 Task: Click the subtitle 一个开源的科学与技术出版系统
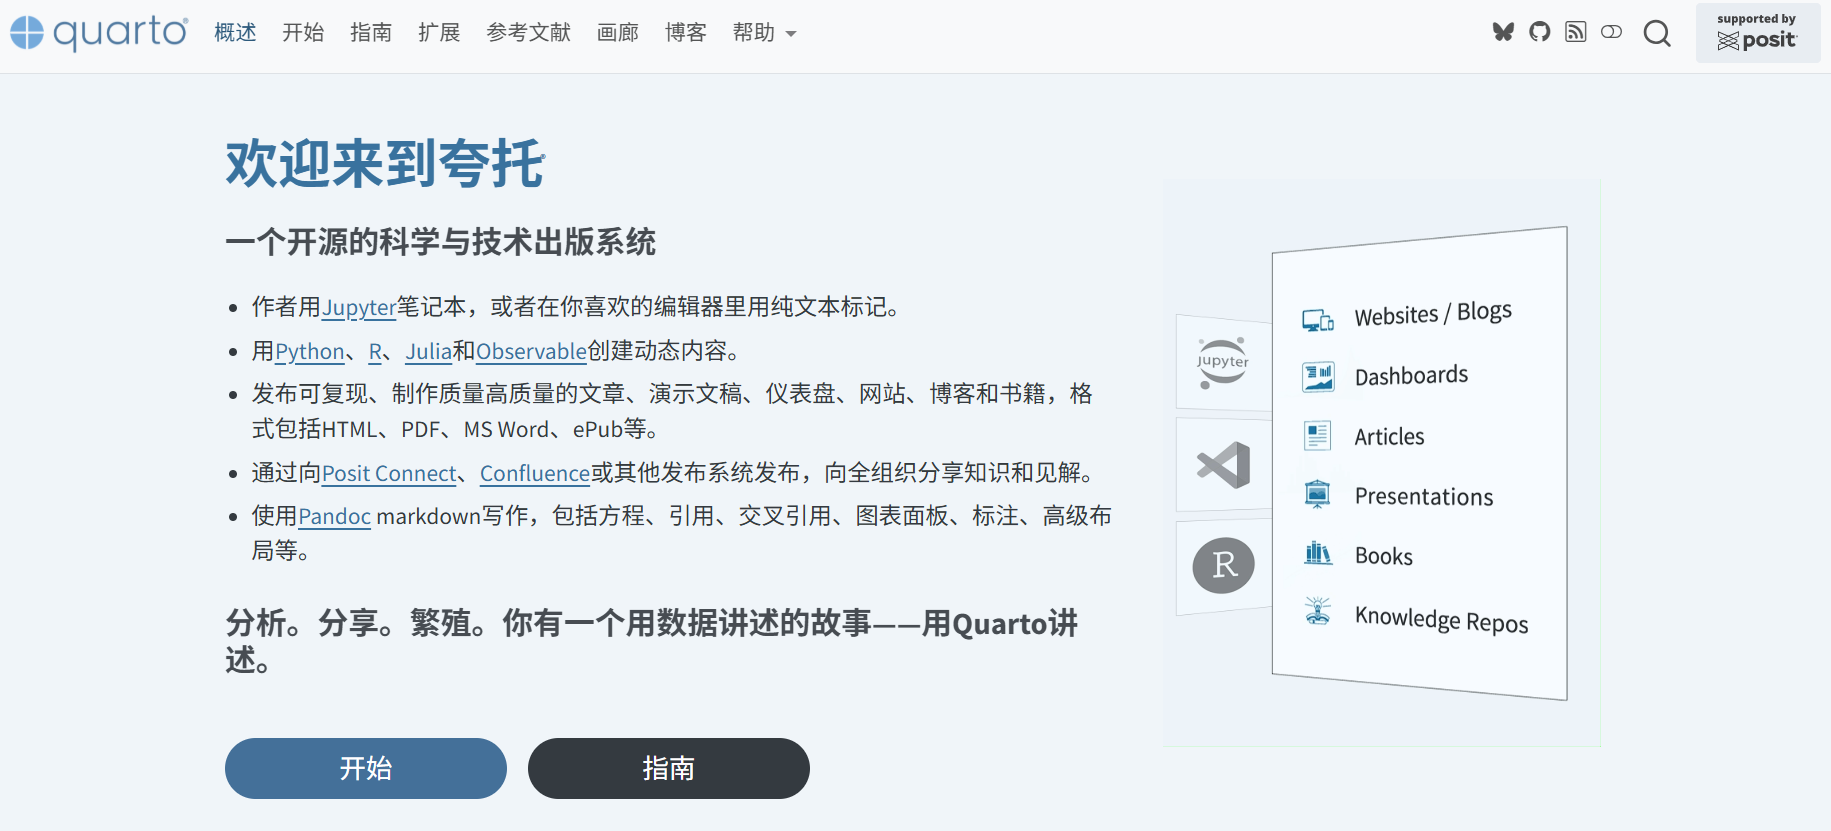pos(441,242)
